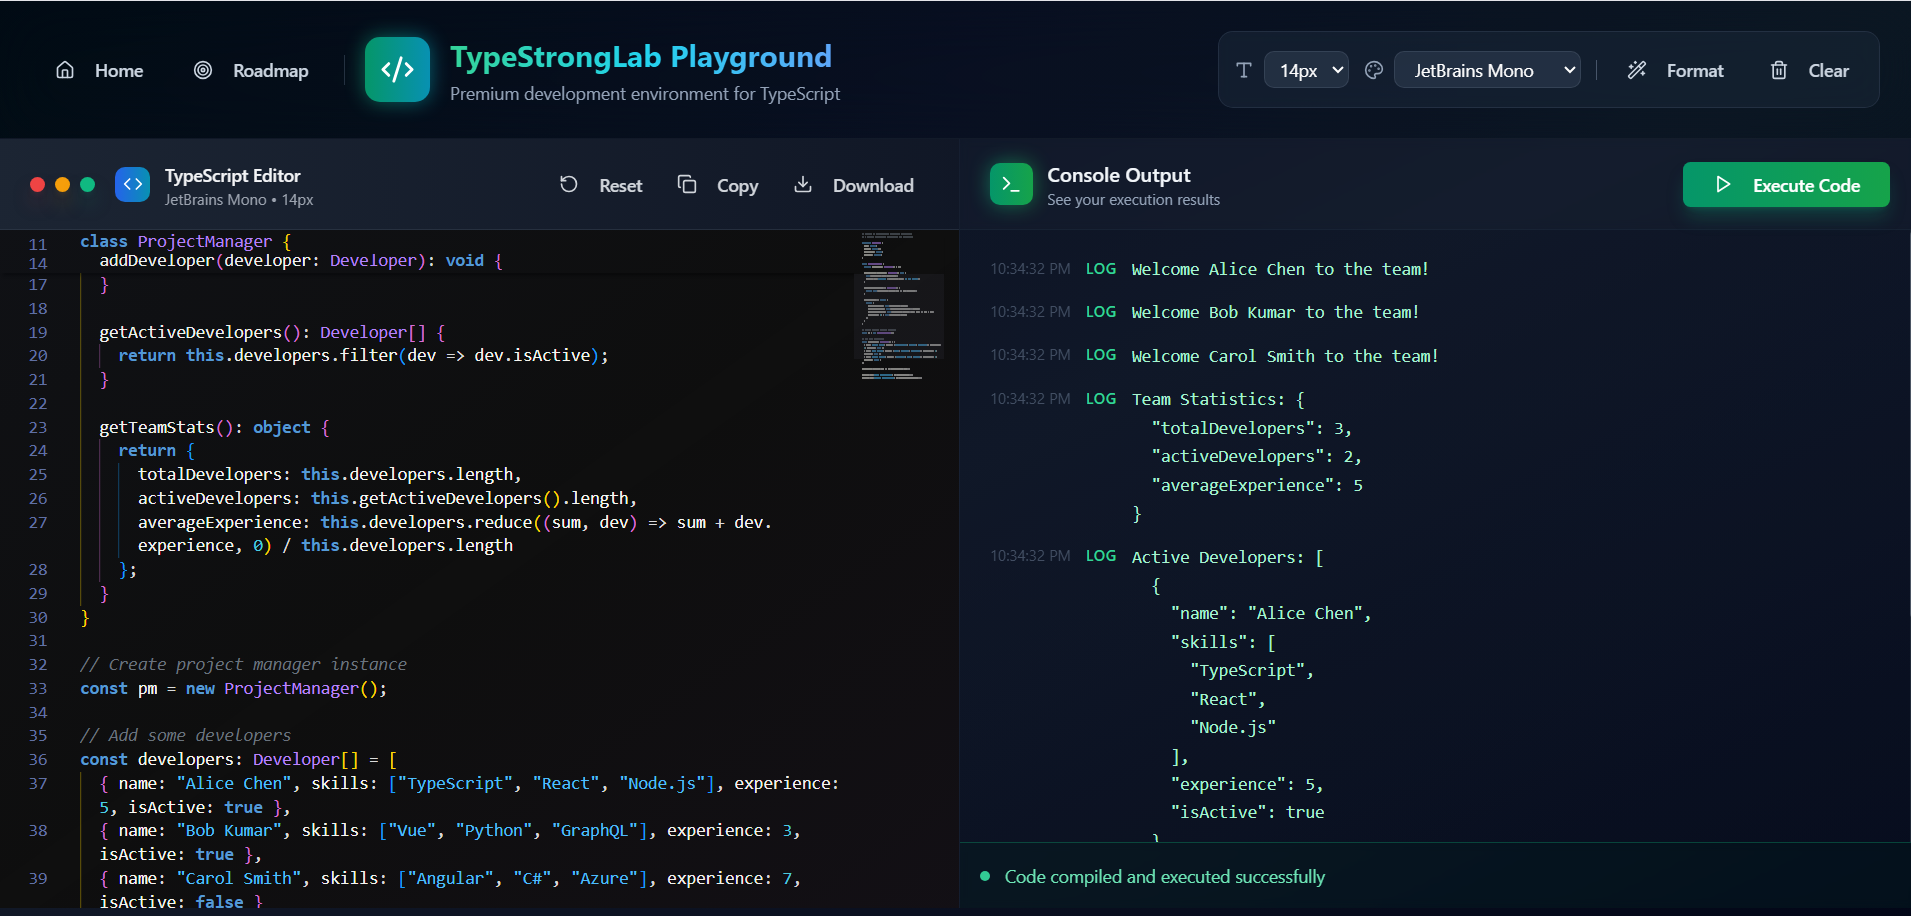This screenshot has width=1911, height=916.
Task: Click the Format button label
Action: (x=1695, y=71)
